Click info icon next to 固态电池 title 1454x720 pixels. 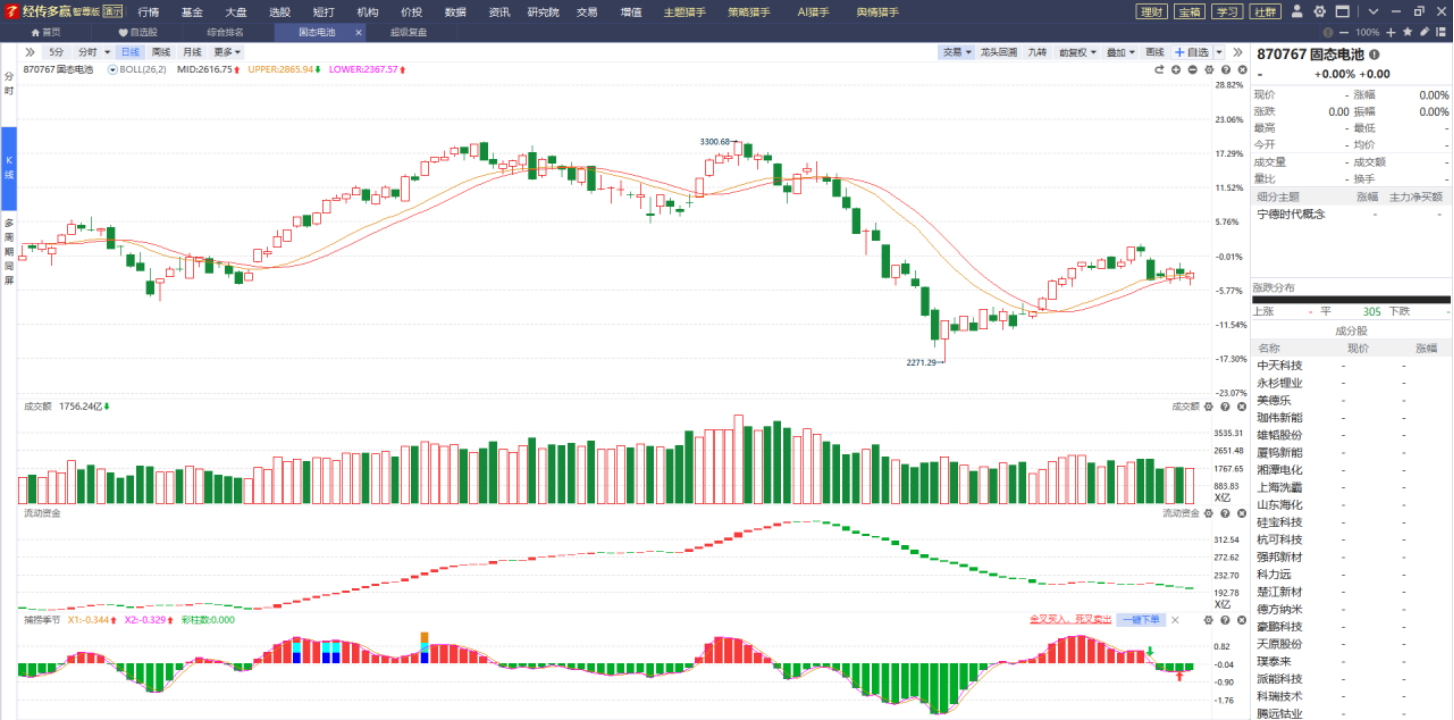pyautogui.click(x=1374, y=54)
